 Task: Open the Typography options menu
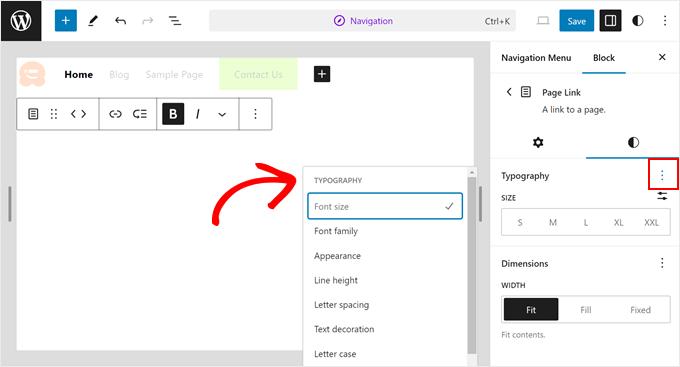[662, 175]
